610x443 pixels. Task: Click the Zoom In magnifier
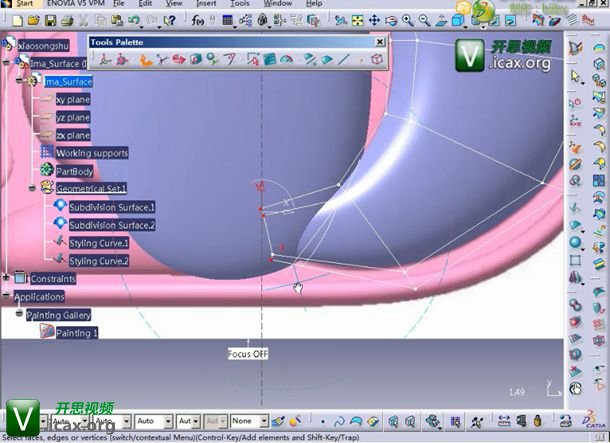408,20
